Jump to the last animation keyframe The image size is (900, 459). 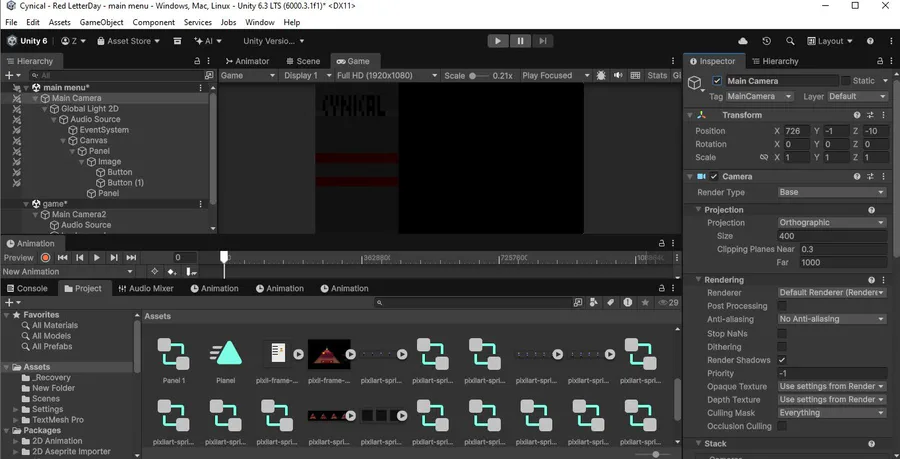point(131,258)
